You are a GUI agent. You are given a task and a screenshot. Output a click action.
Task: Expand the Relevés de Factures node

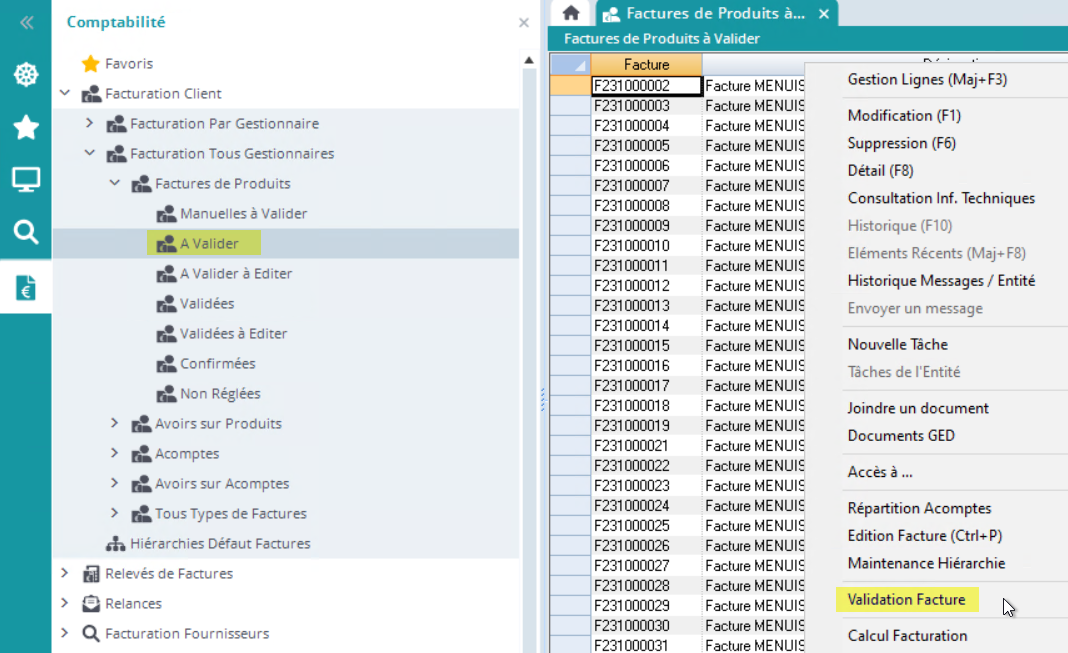pyautogui.click(x=65, y=574)
